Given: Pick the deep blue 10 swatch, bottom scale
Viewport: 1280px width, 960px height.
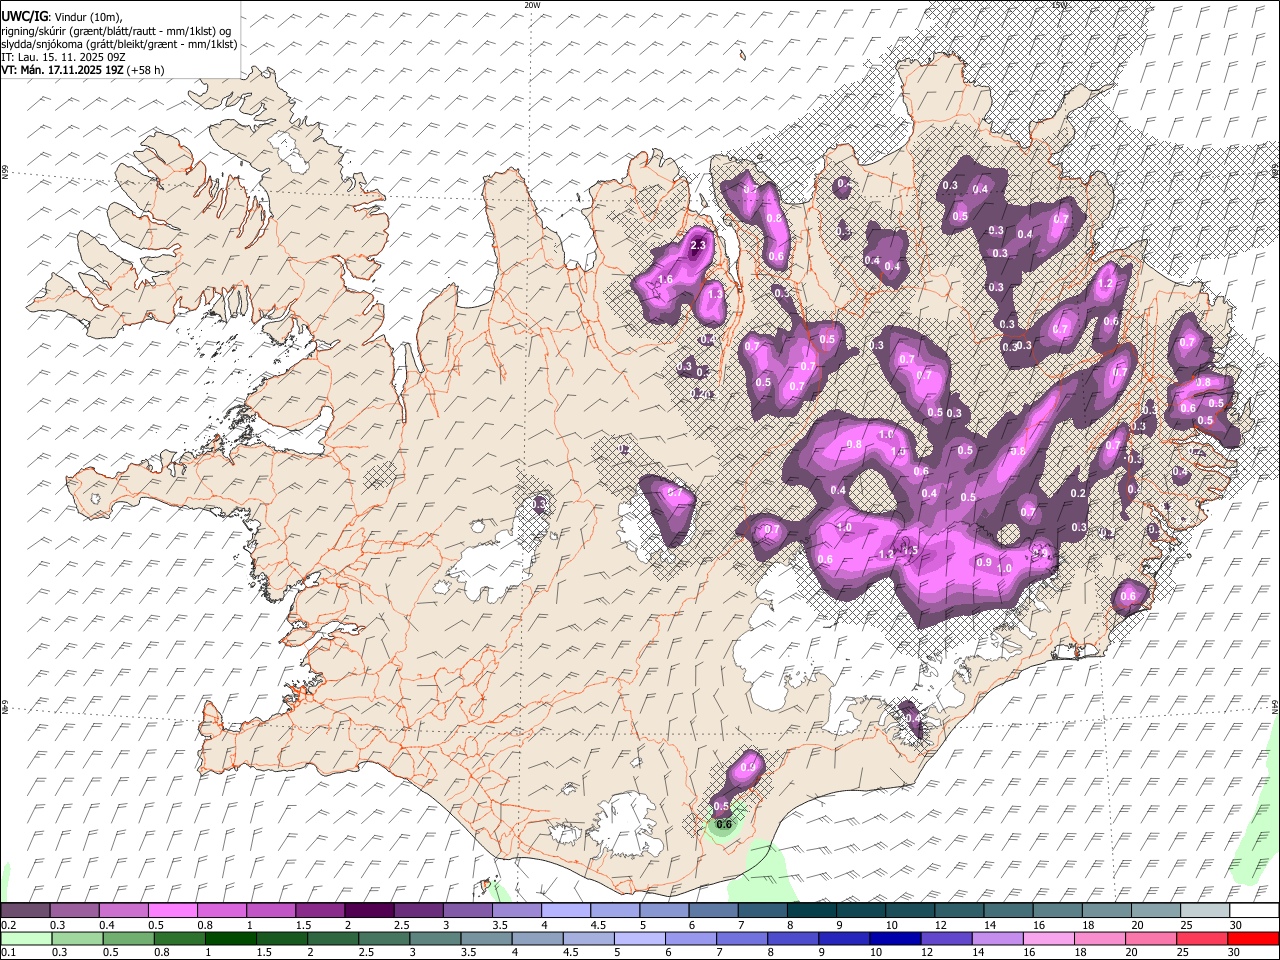Looking at the screenshot, I should pyautogui.click(x=894, y=938).
